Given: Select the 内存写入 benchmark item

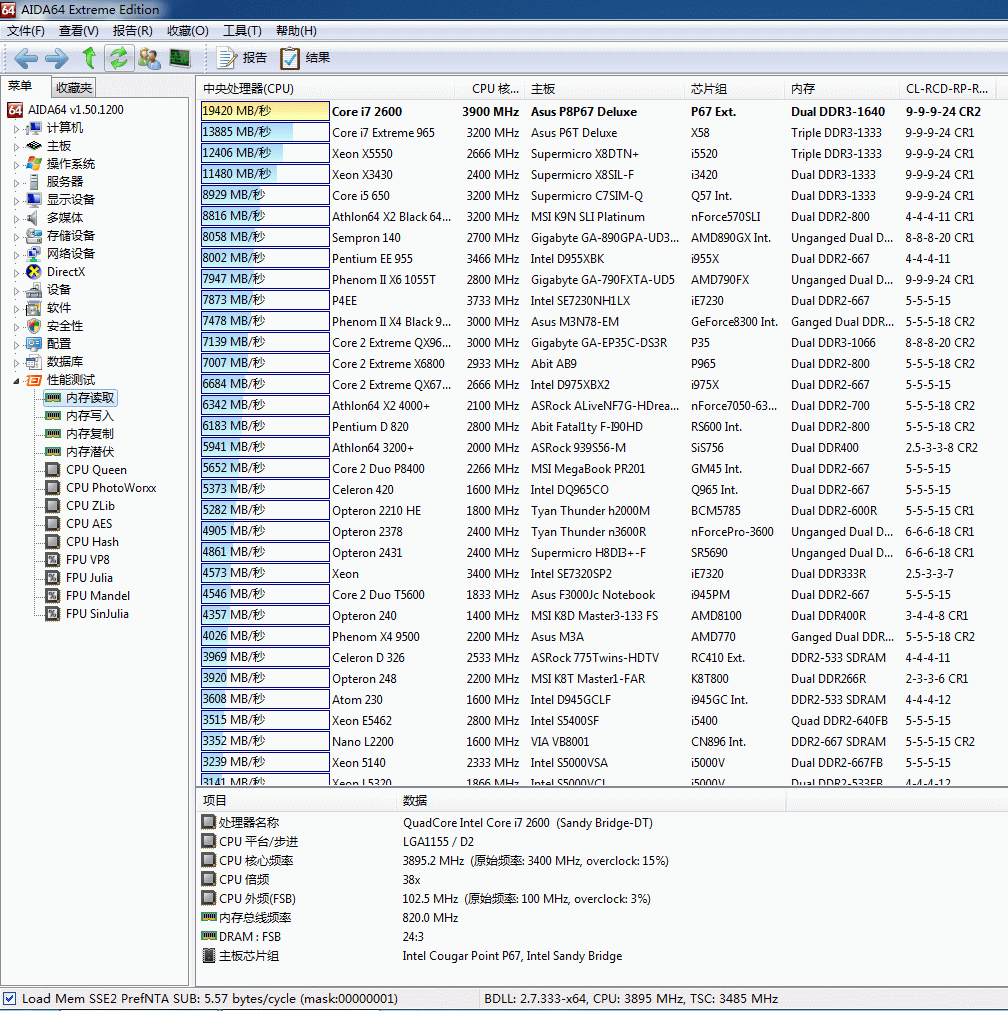Looking at the screenshot, I should click(89, 416).
